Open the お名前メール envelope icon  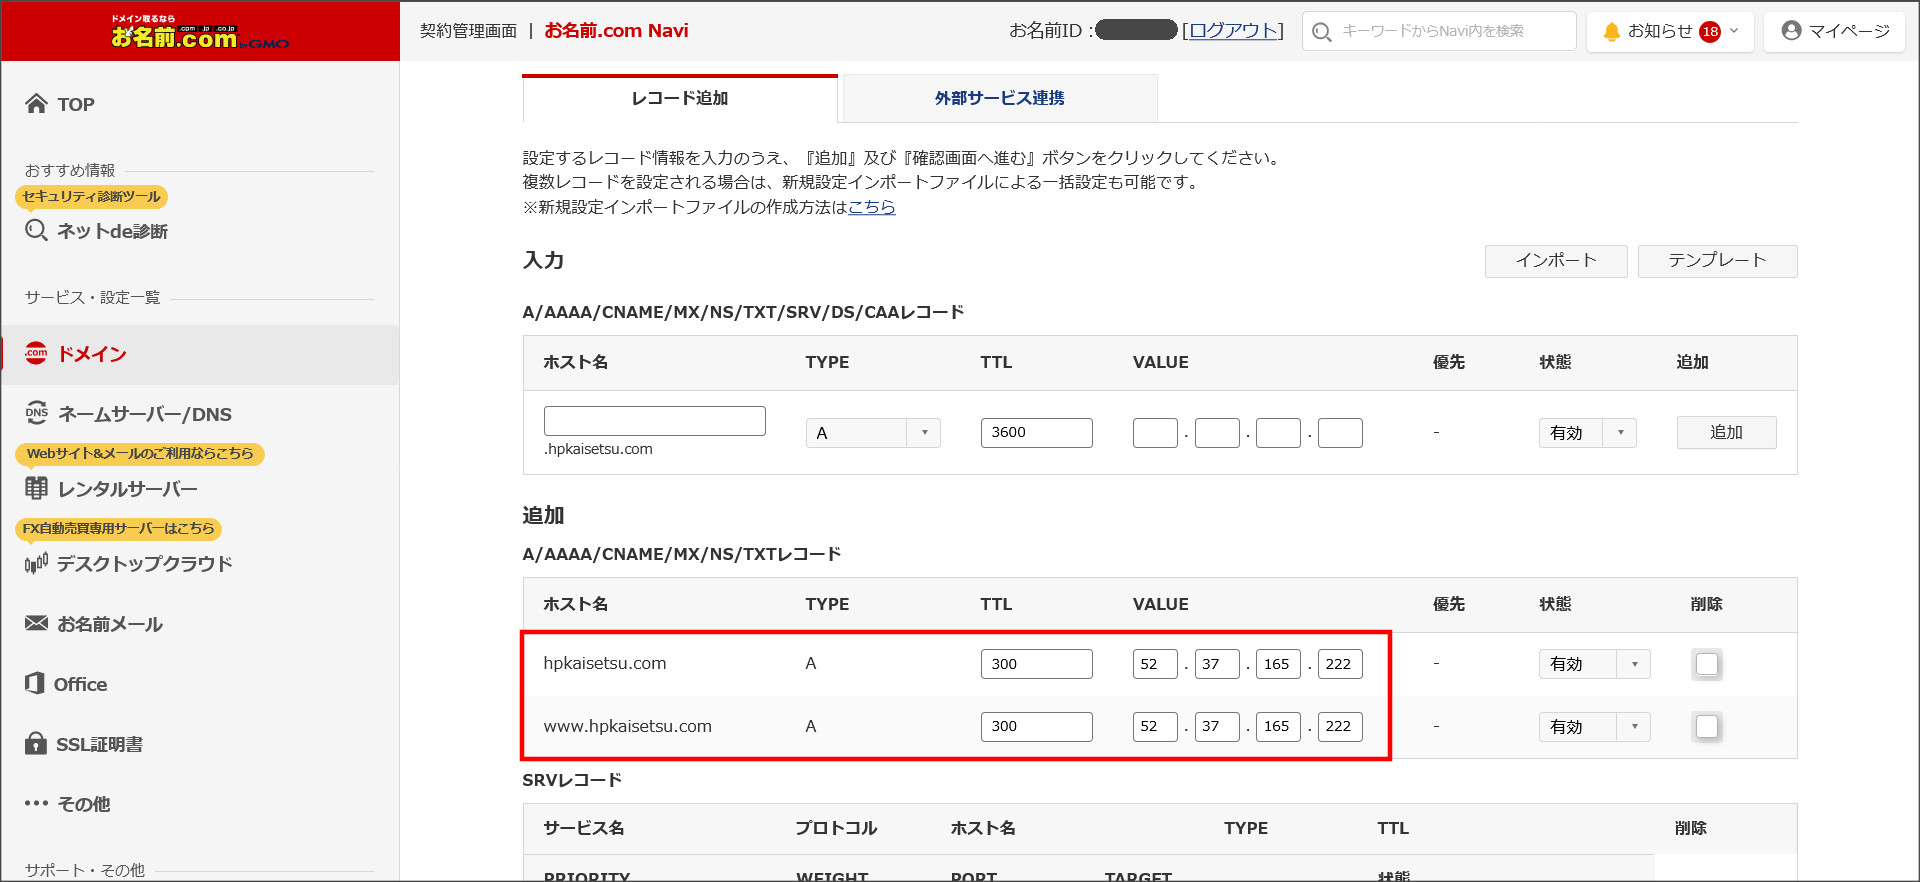click(x=37, y=624)
